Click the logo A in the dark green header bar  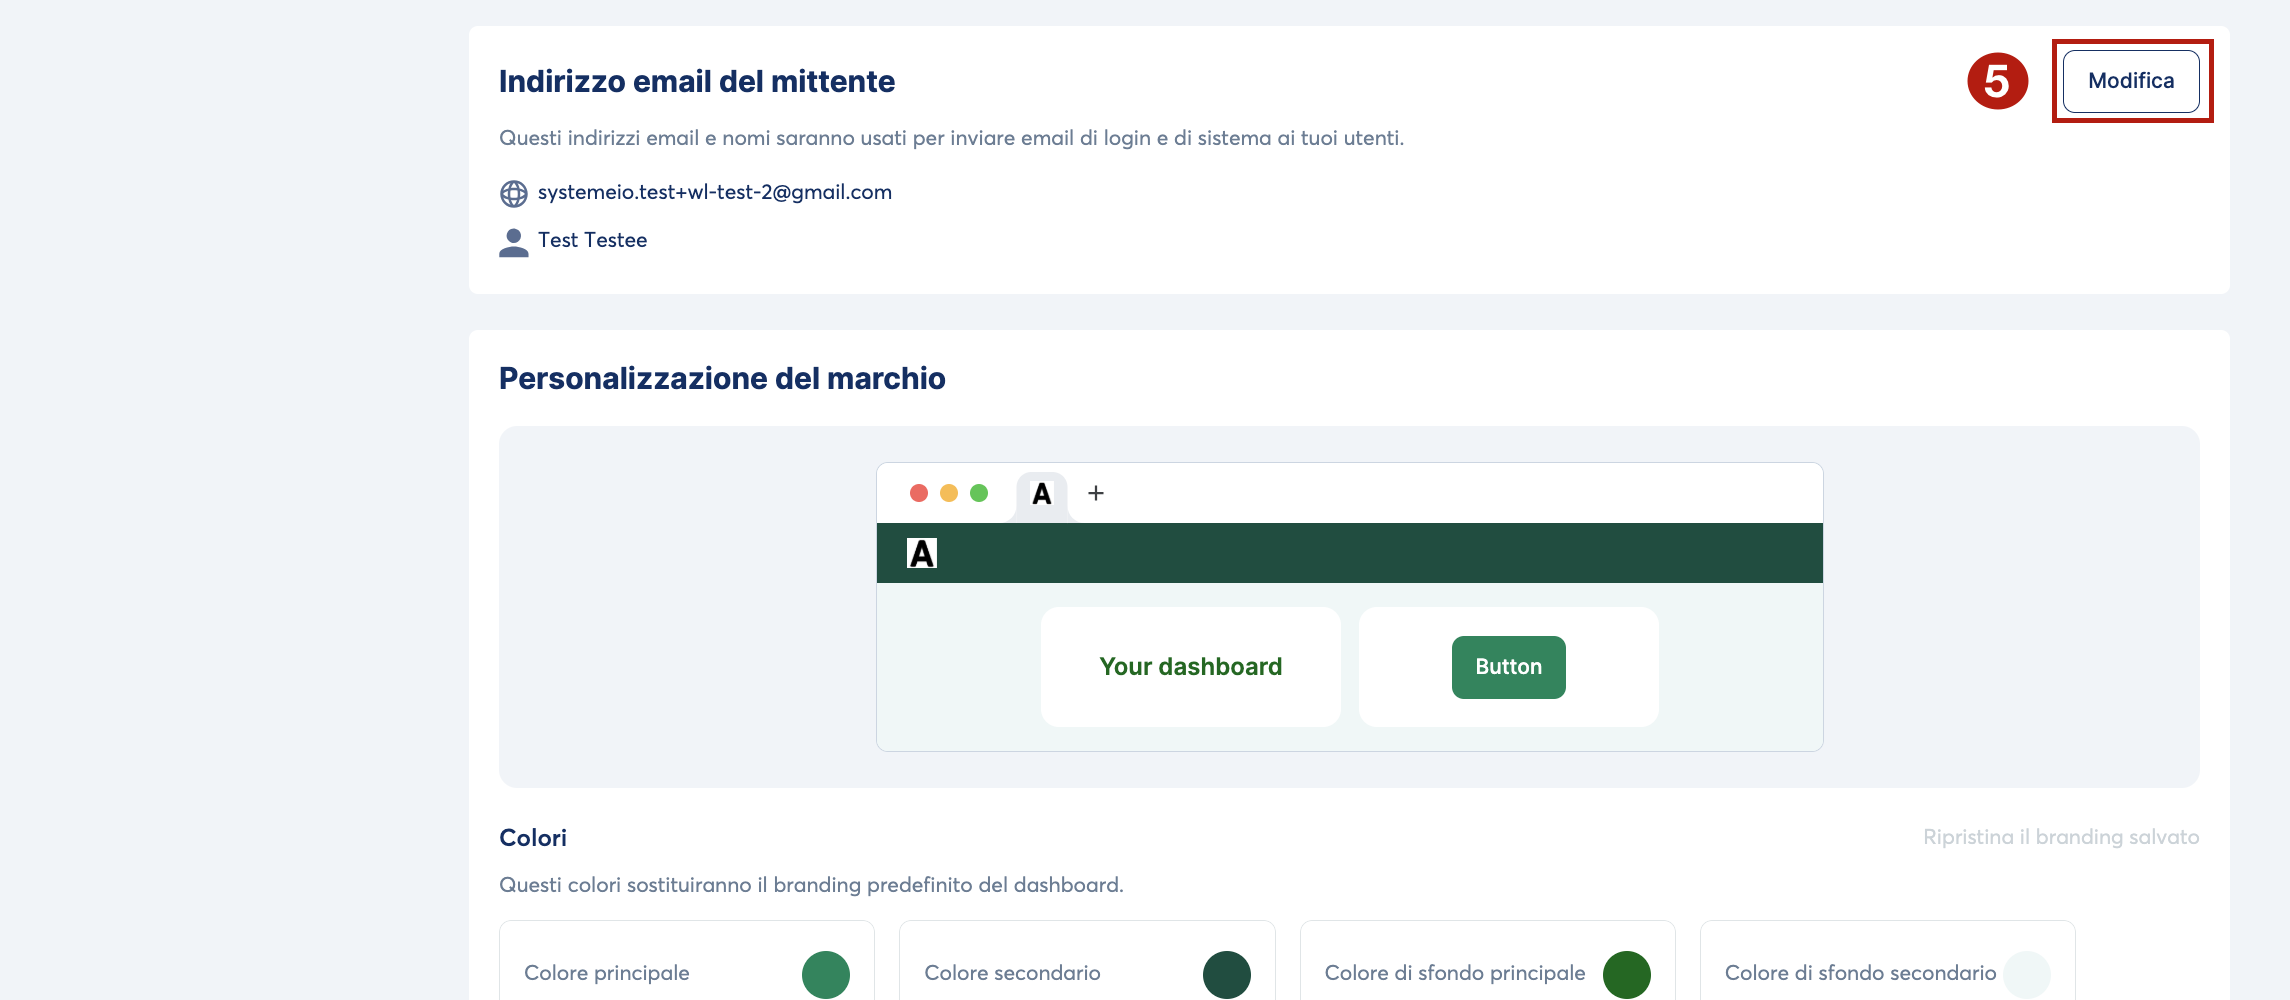click(x=922, y=553)
